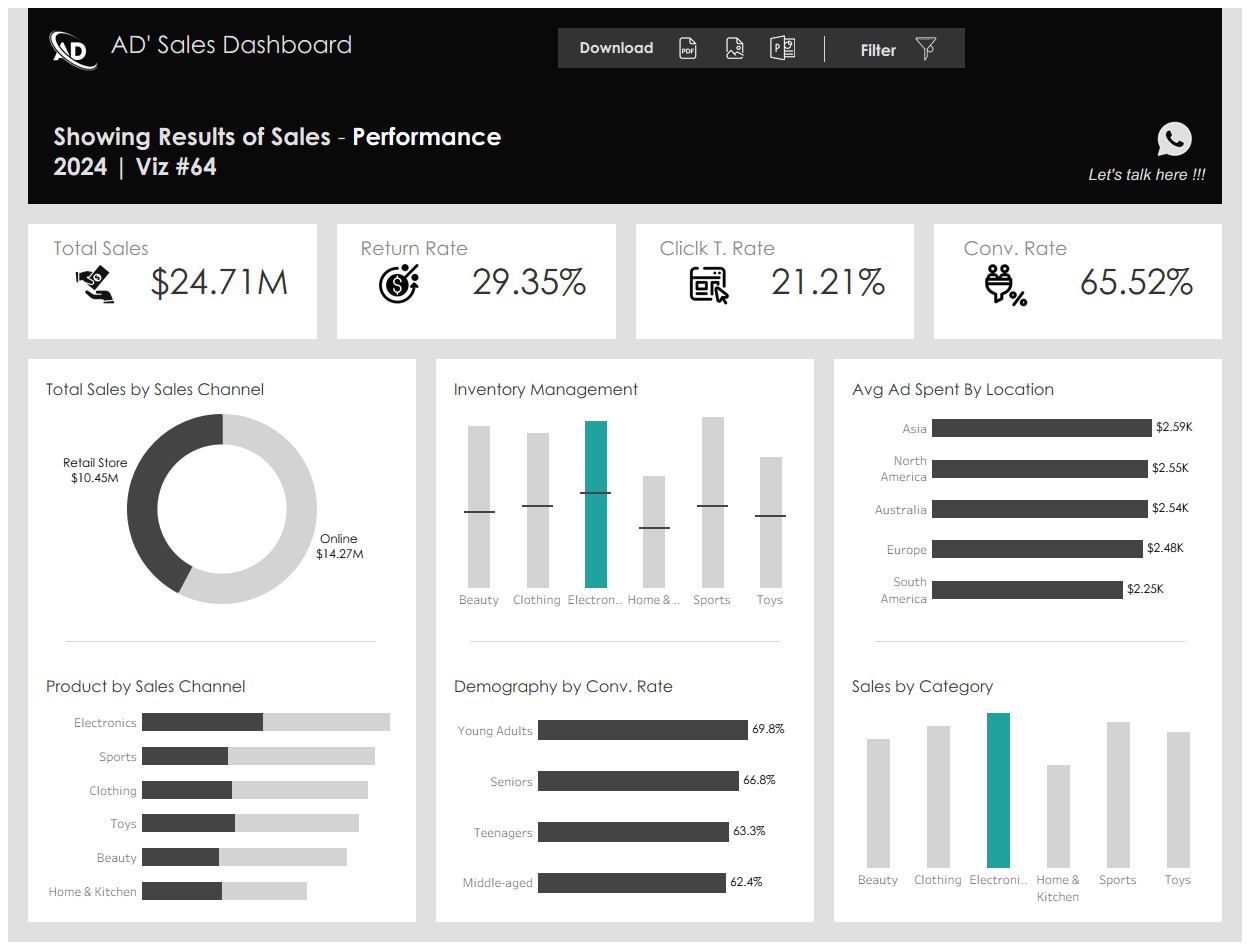Select teal Electronics bar in Sales by Category
This screenshot has height=950, width=1250.
[998, 790]
